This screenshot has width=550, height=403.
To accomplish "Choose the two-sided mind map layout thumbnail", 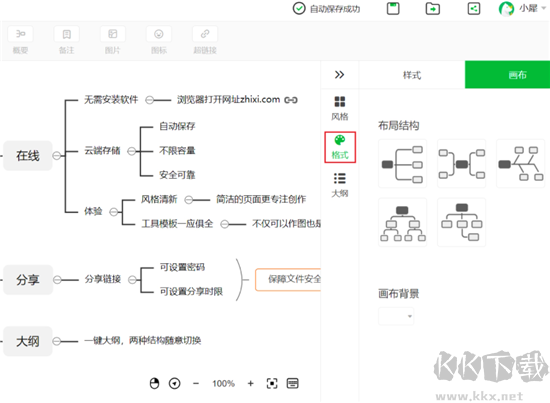I will (461, 164).
